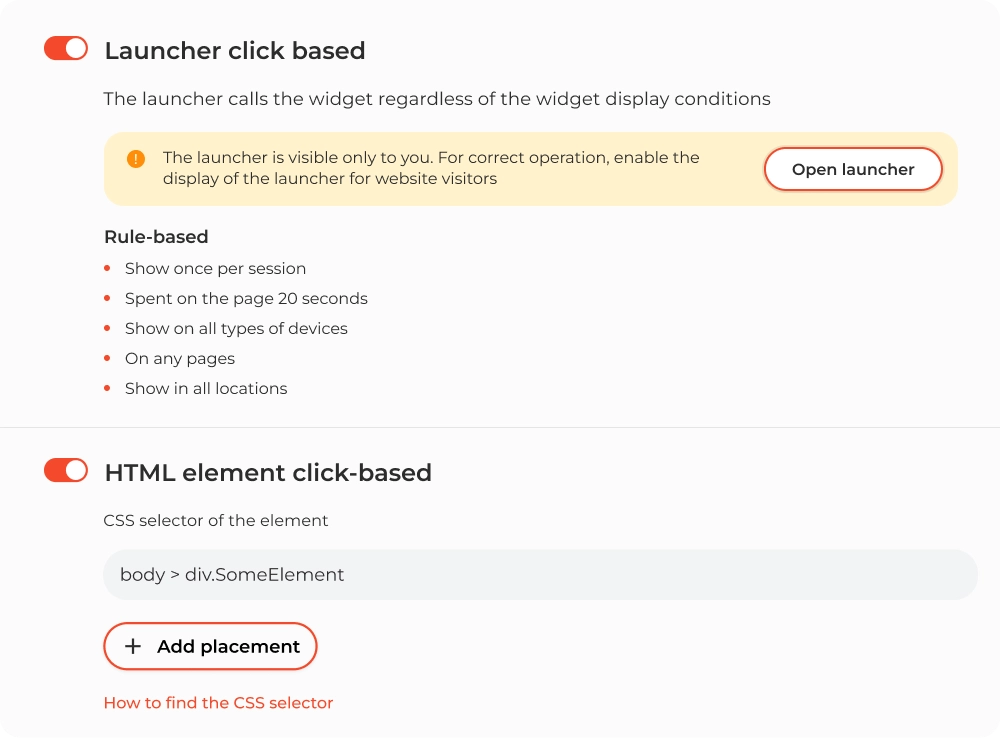Focus the body > div.SomeElement selector field
Viewport: 1000px width, 738px height.
[540, 575]
